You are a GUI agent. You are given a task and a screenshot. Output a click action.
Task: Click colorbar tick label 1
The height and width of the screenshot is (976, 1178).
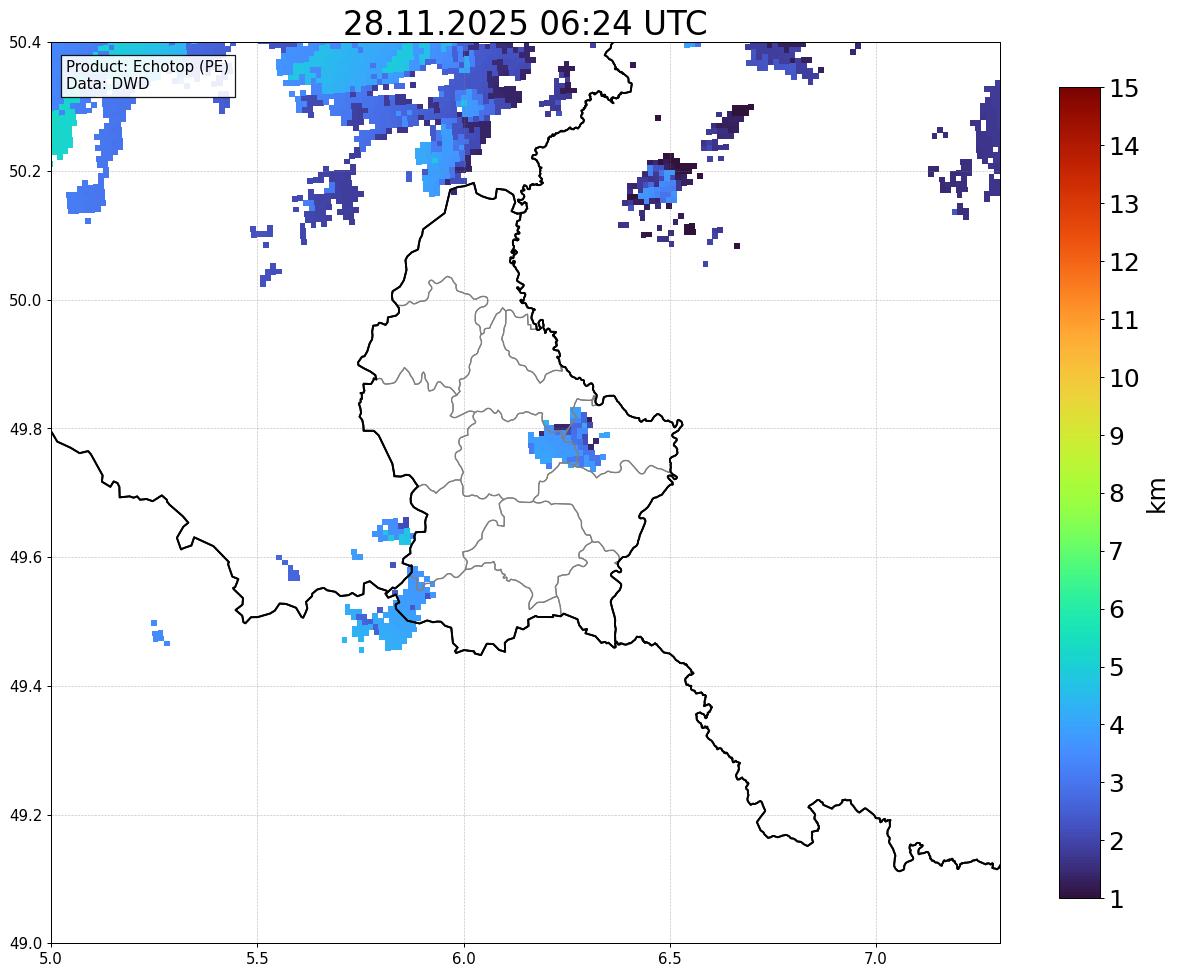(x=1117, y=899)
